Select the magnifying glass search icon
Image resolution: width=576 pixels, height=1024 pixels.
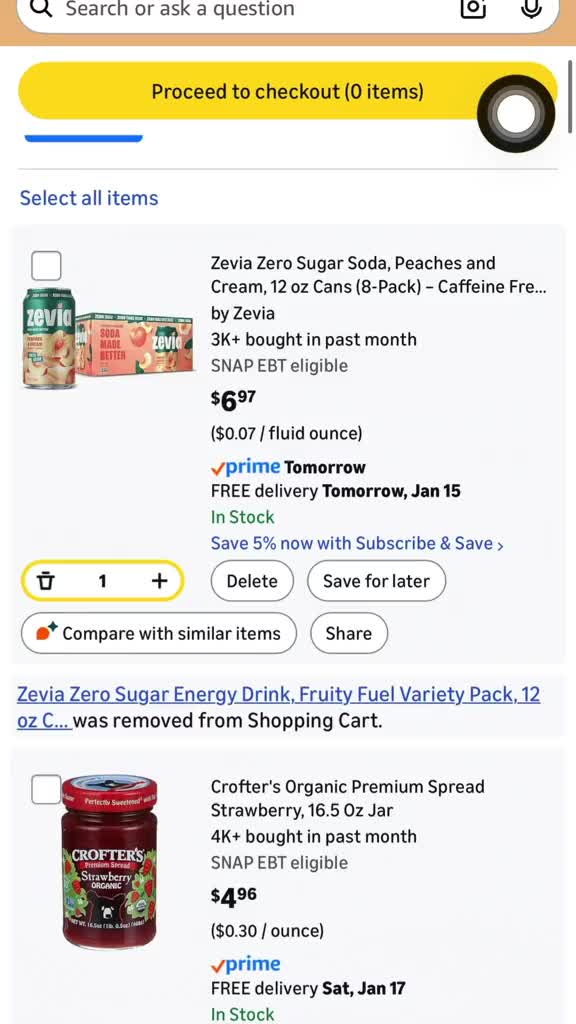pyautogui.click(x=41, y=10)
